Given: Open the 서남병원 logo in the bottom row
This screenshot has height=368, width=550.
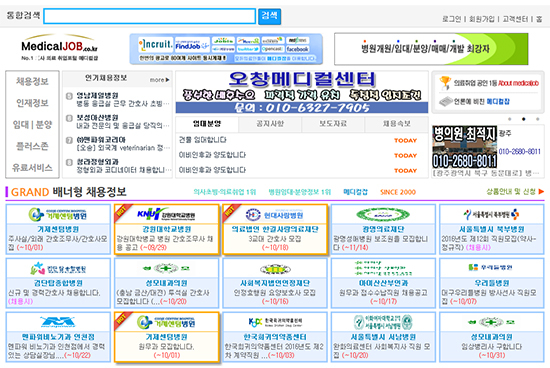Looking at the screenshot, I should tap(383, 322).
